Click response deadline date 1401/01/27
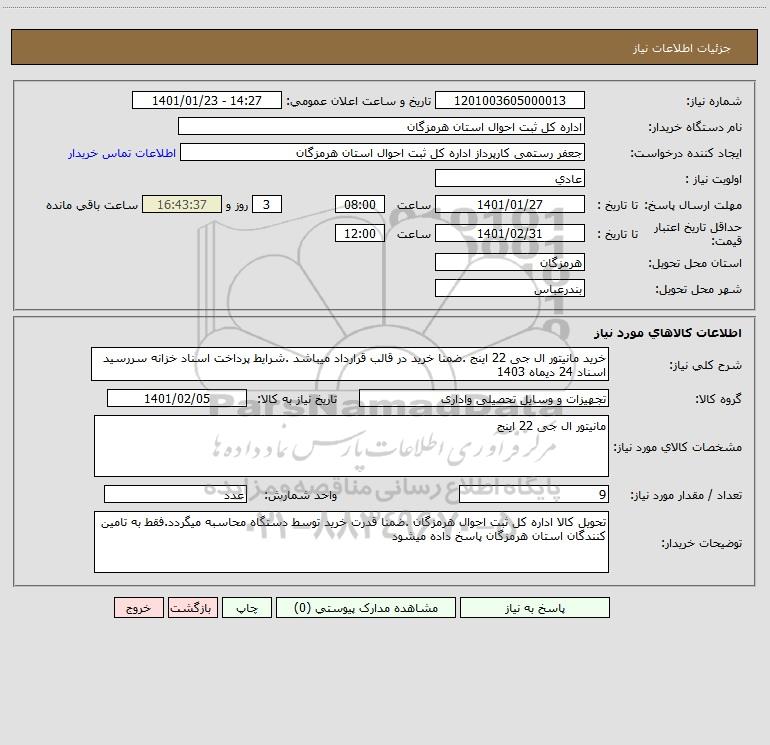Viewport: 770px width, 745px height. pyautogui.click(x=510, y=204)
